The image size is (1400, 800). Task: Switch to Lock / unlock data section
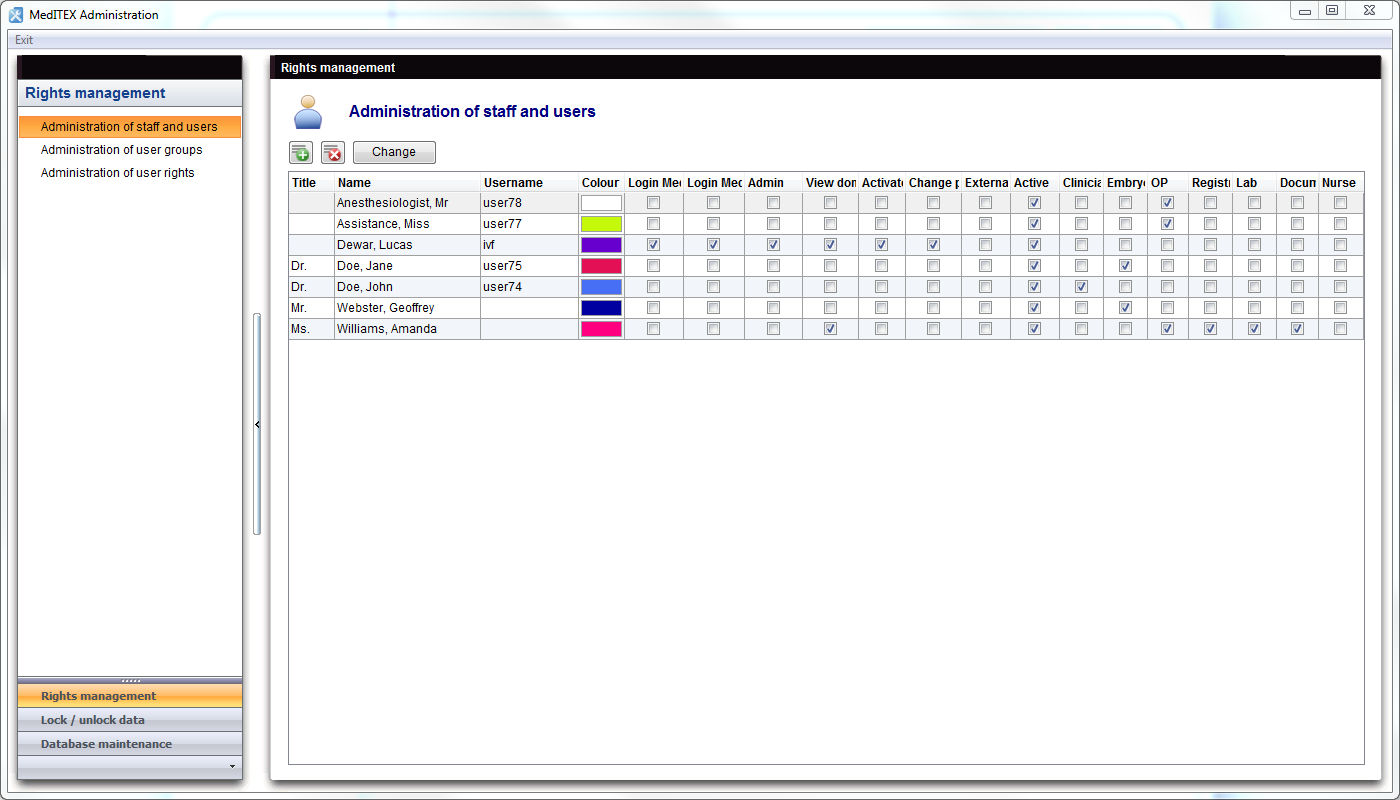point(130,720)
